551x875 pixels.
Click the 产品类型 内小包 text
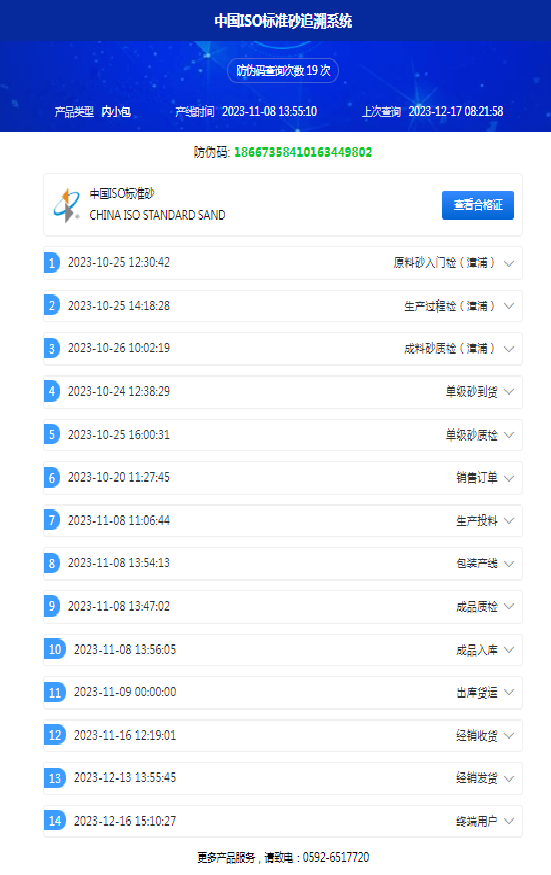coord(93,112)
